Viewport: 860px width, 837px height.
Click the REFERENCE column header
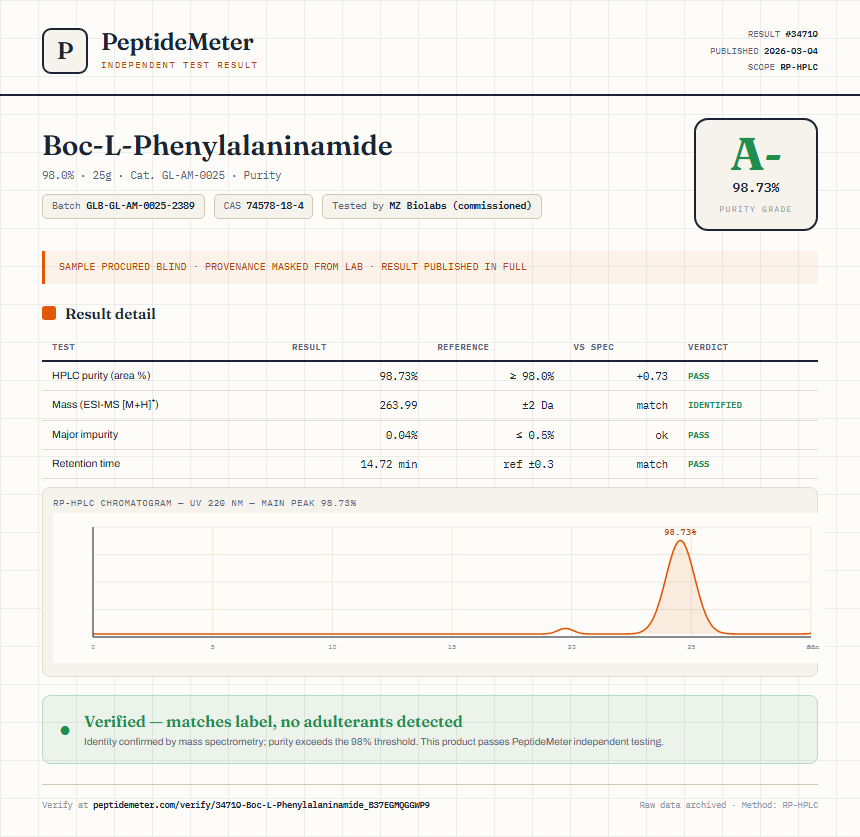click(463, 347)
